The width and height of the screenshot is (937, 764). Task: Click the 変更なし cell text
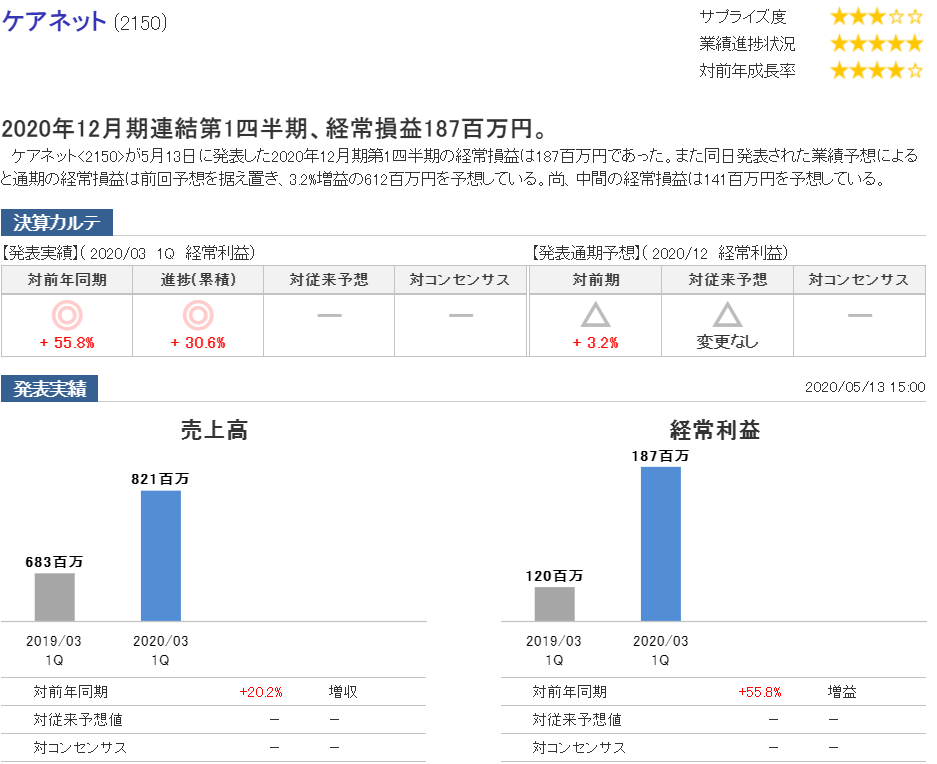[x=727, y=342]
